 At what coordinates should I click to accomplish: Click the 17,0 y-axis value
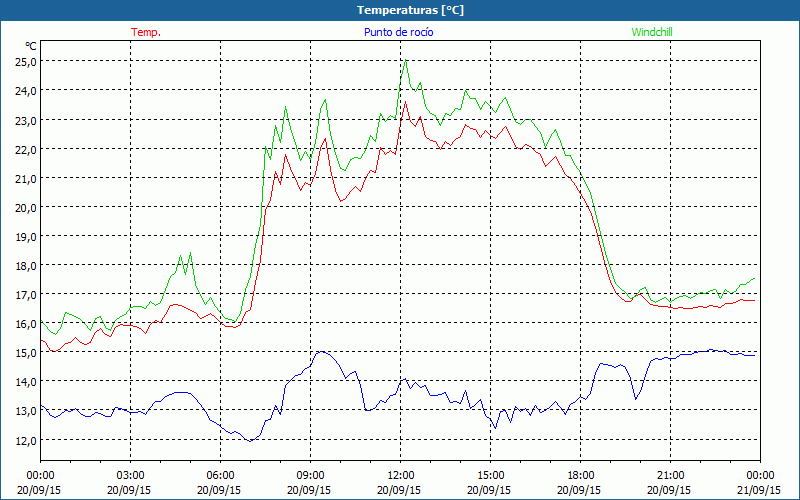pyautogui.click(x=26, y=294)
